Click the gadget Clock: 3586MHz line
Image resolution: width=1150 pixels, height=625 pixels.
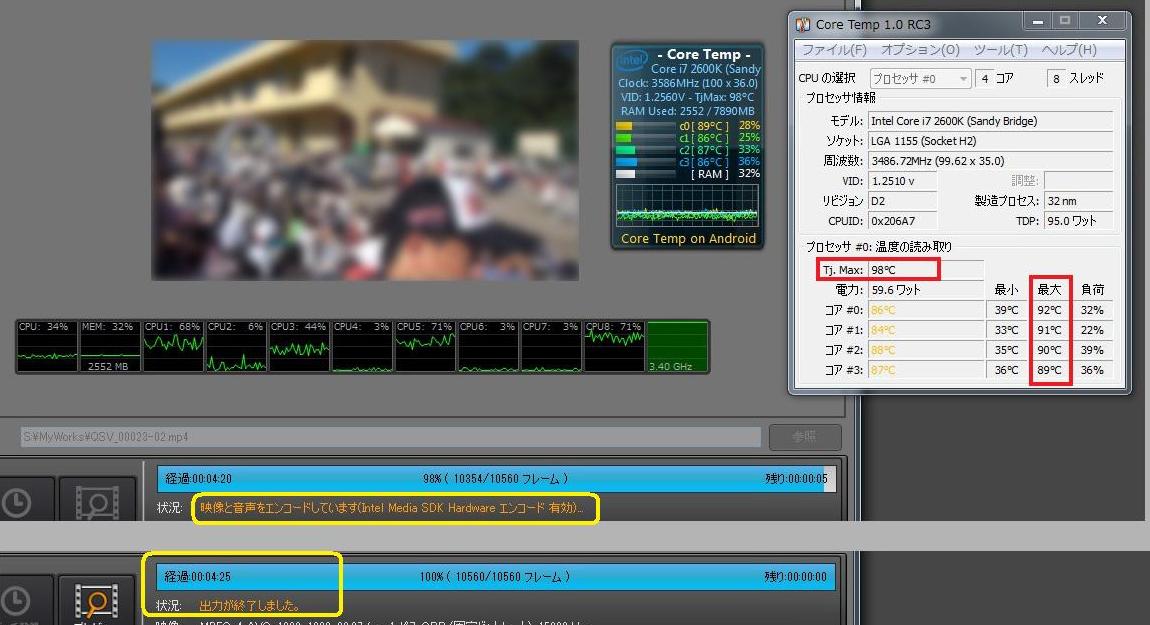click(688, 83)
